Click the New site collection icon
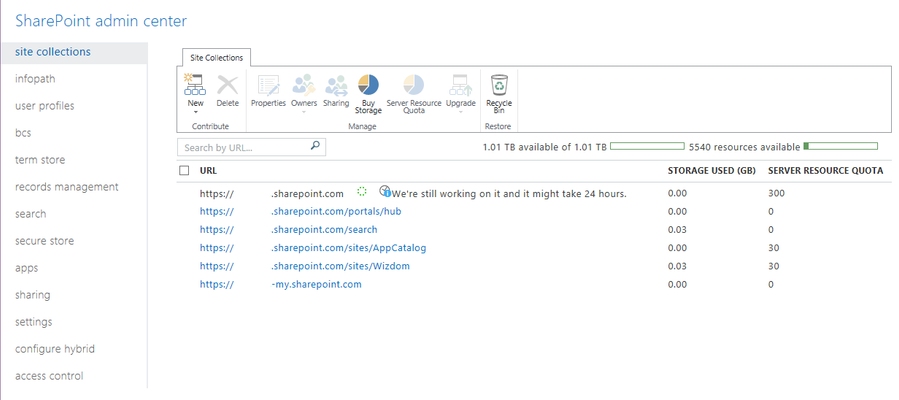The width and height of the screenshot is (899, 400). [195, 84]
